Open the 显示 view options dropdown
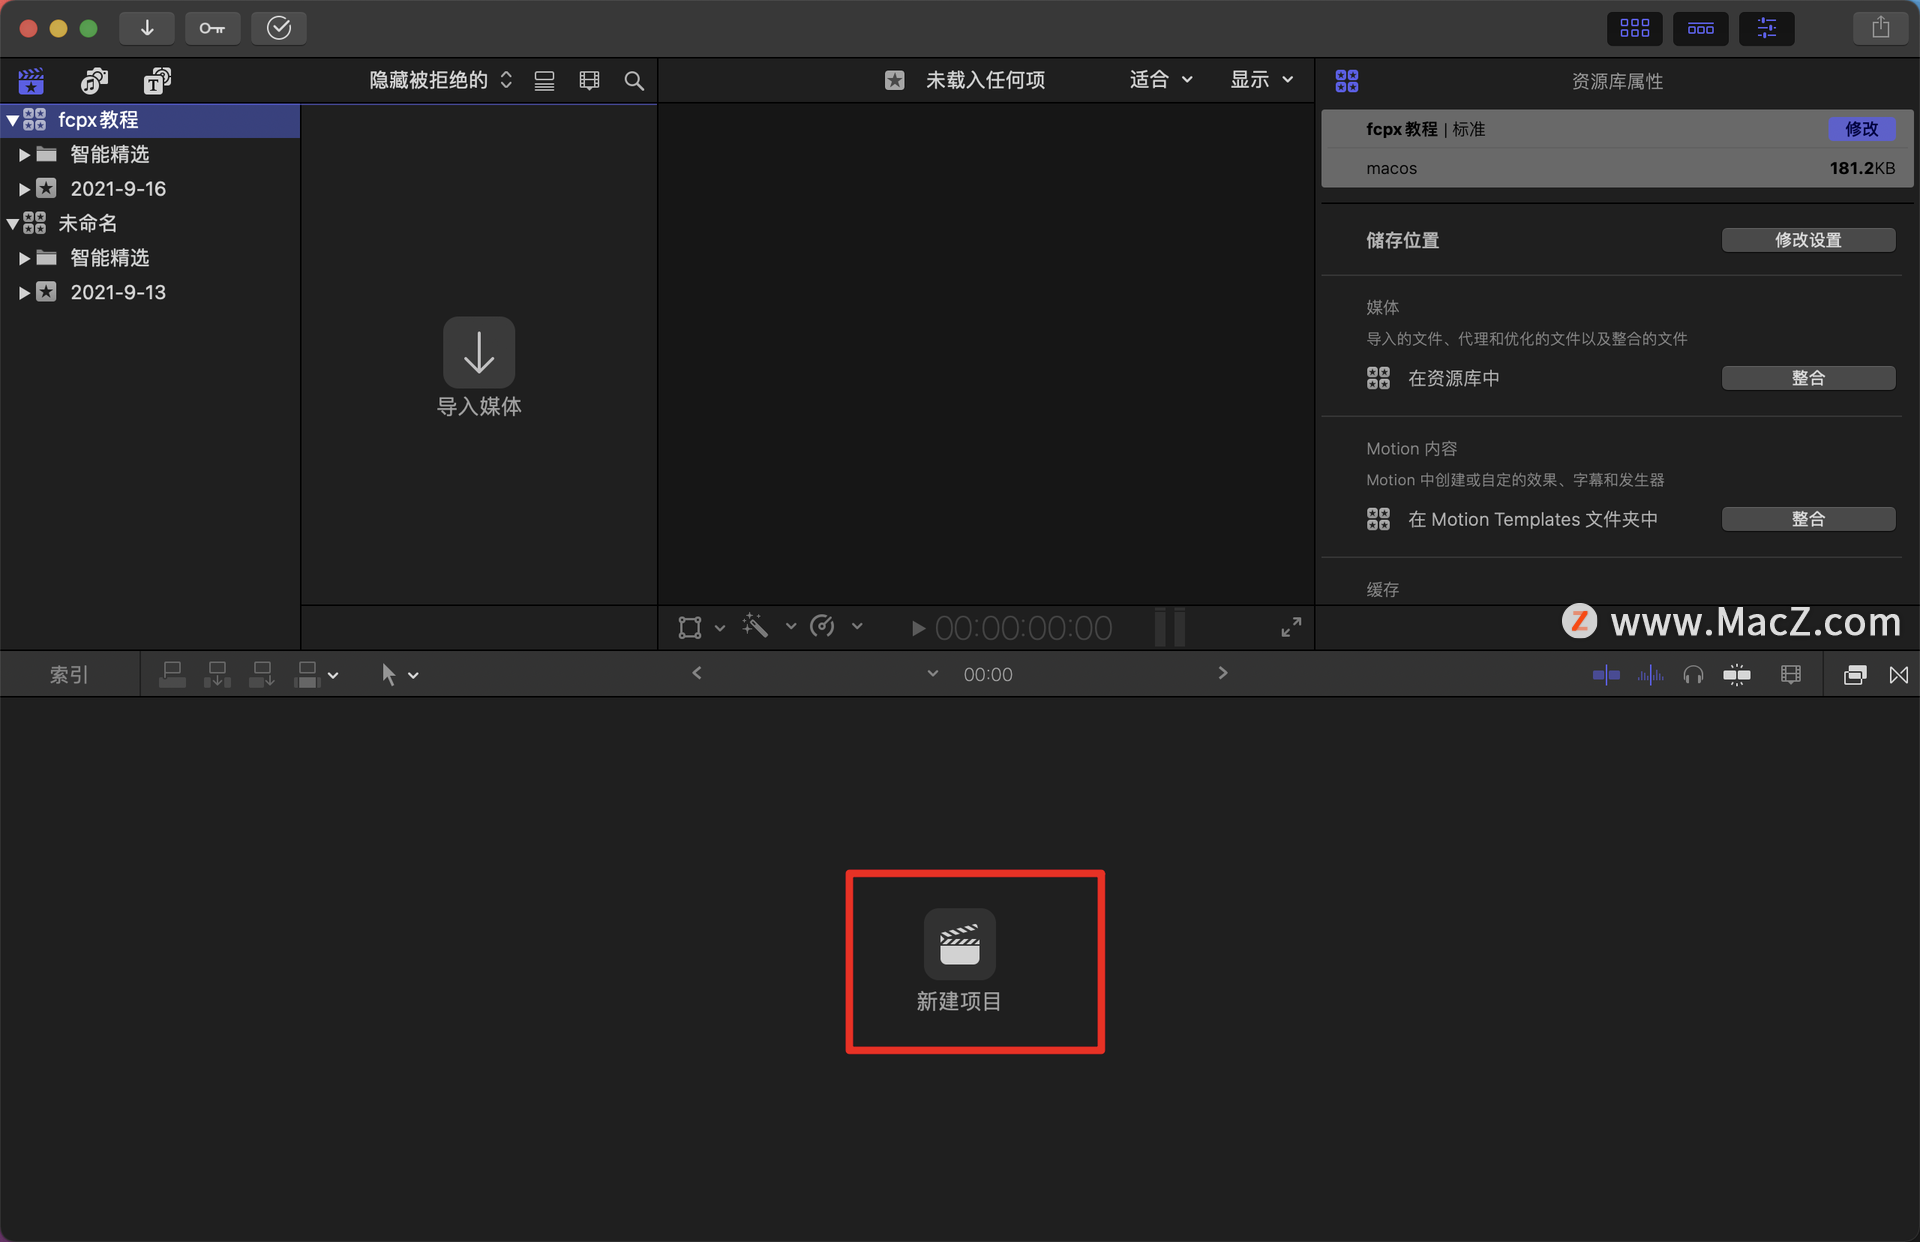This screenshot has width=1920, height=1242. pyautogui.click(x=1262, y=80)
